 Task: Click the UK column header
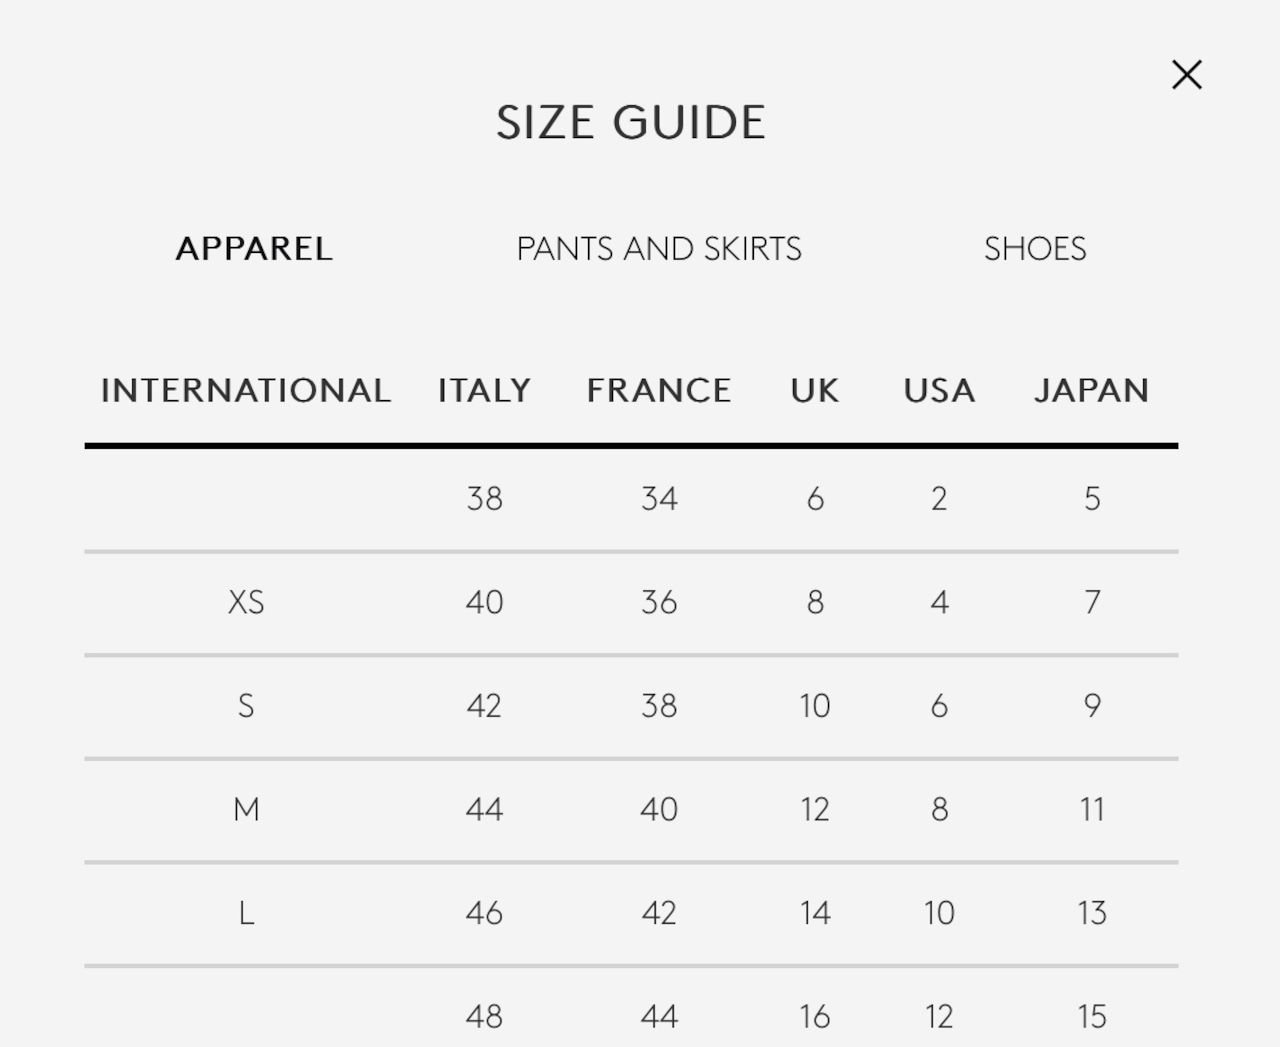point(815,390)
